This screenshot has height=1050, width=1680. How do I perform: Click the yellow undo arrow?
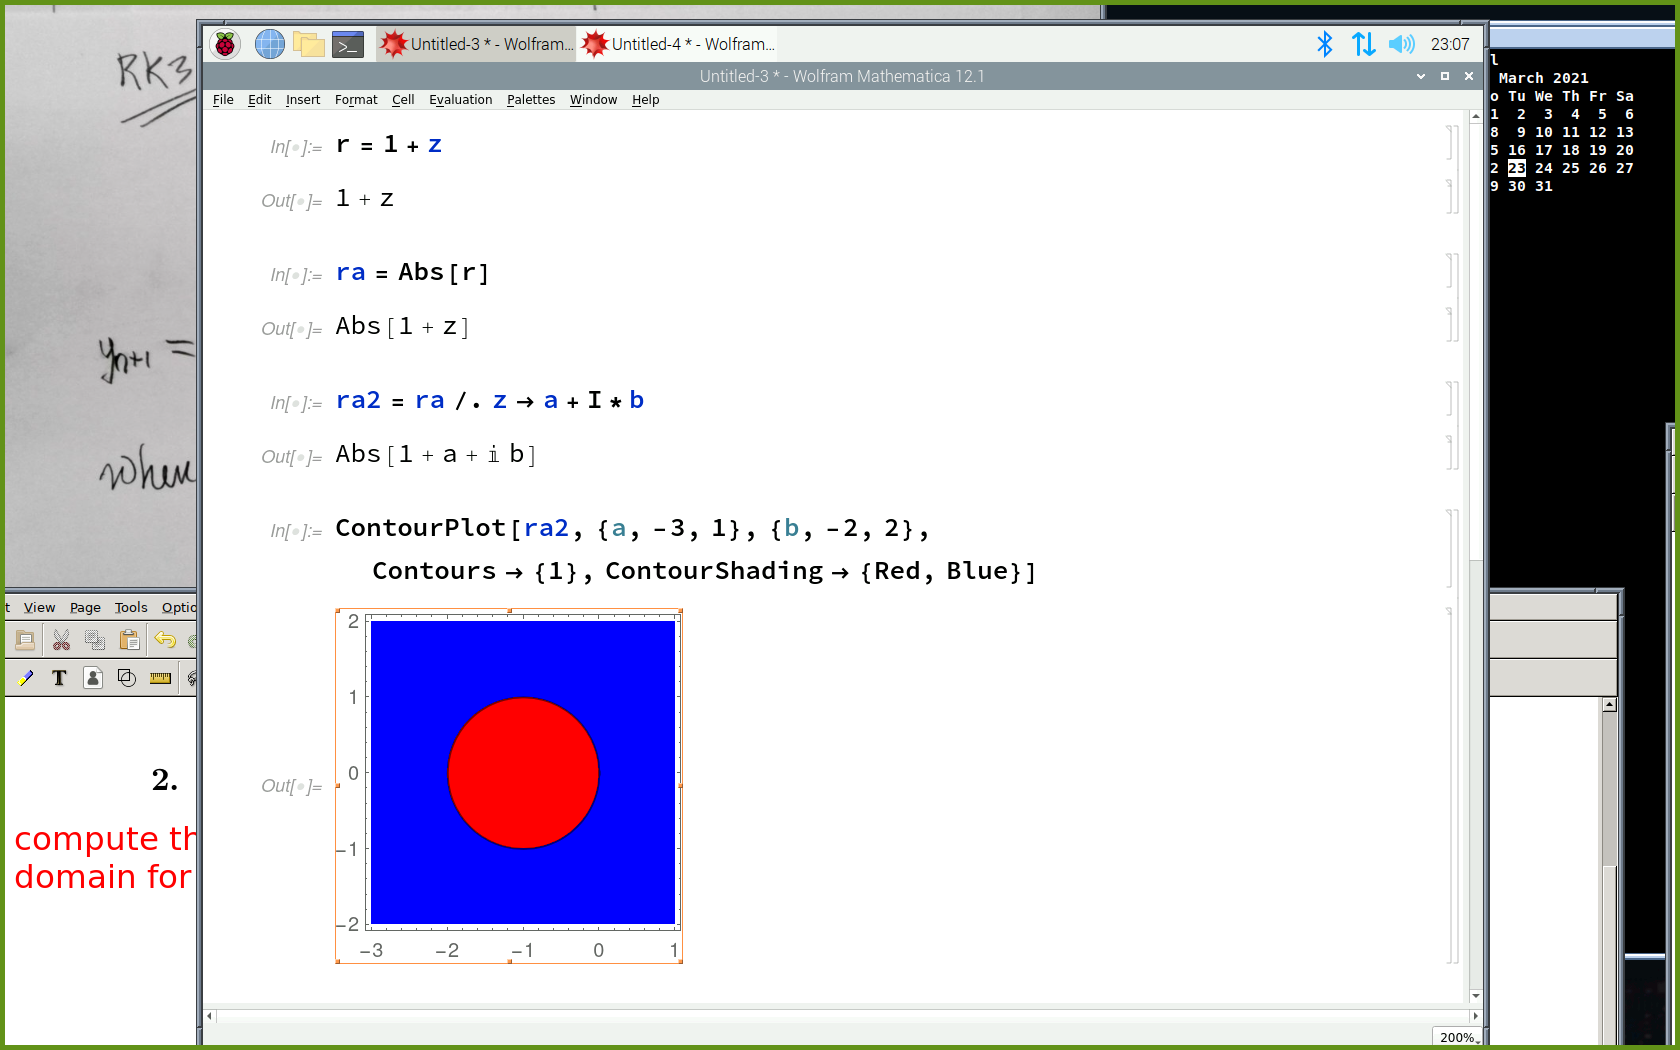click(165, 640)
